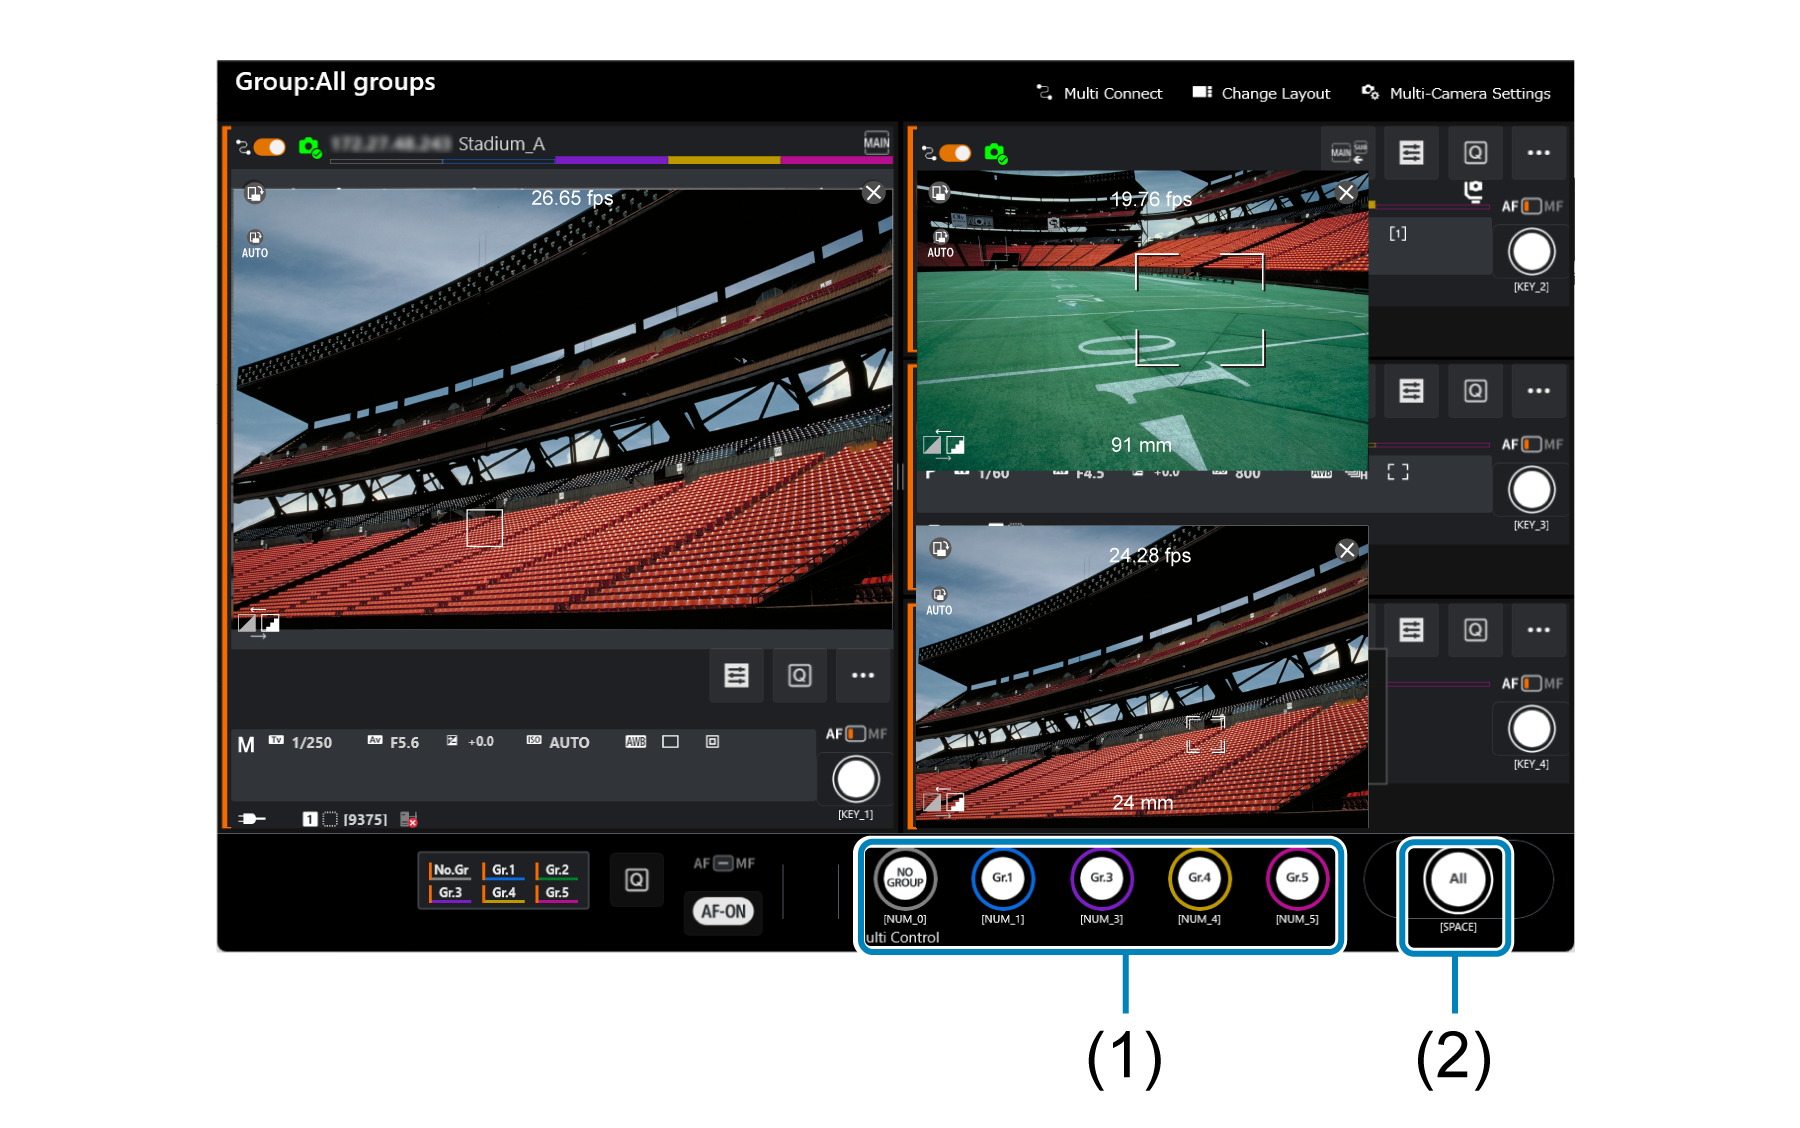Change aperture F5.6

coord(394,742)
